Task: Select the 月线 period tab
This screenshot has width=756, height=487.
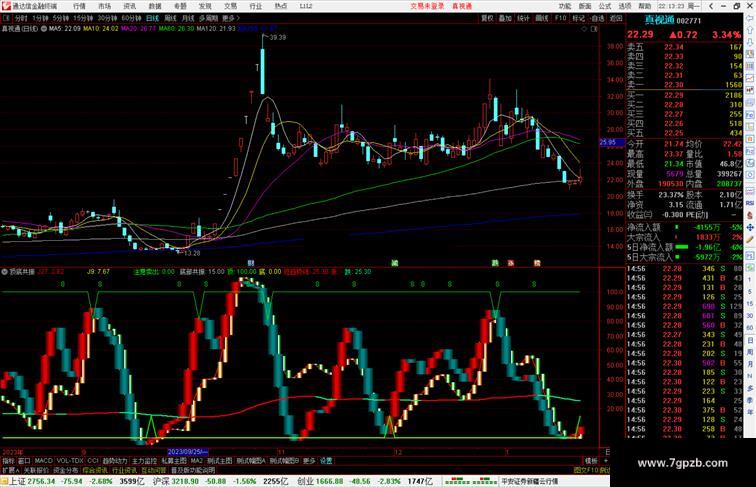Action: tap(188, 18)
